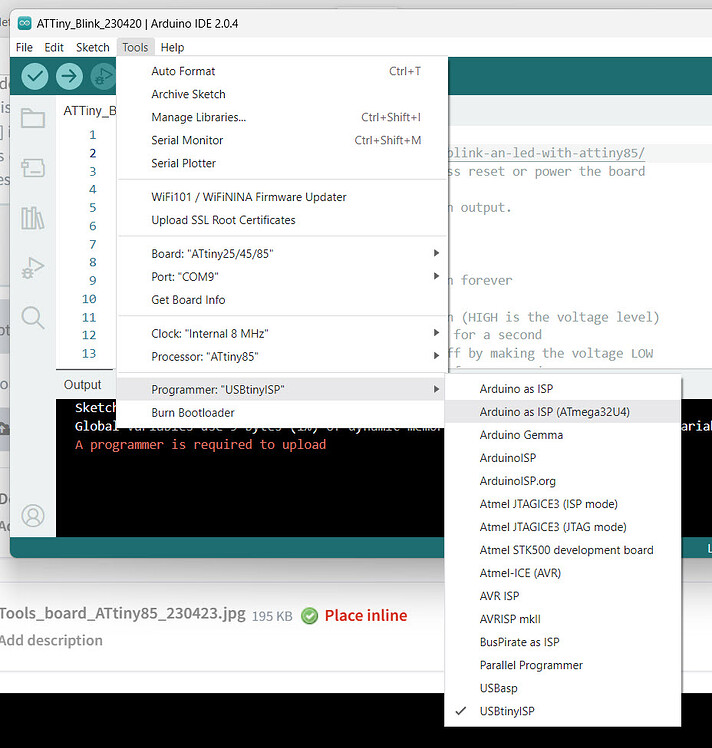Viewport: 712px width, 748px height.
Task: Open the Sketch menu
Action: click(x=93, y=47)
